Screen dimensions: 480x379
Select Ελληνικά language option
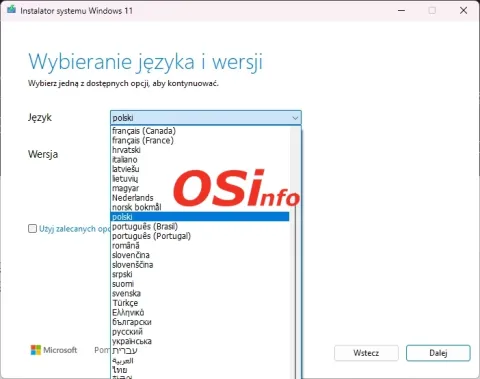[x=200, y=313]
